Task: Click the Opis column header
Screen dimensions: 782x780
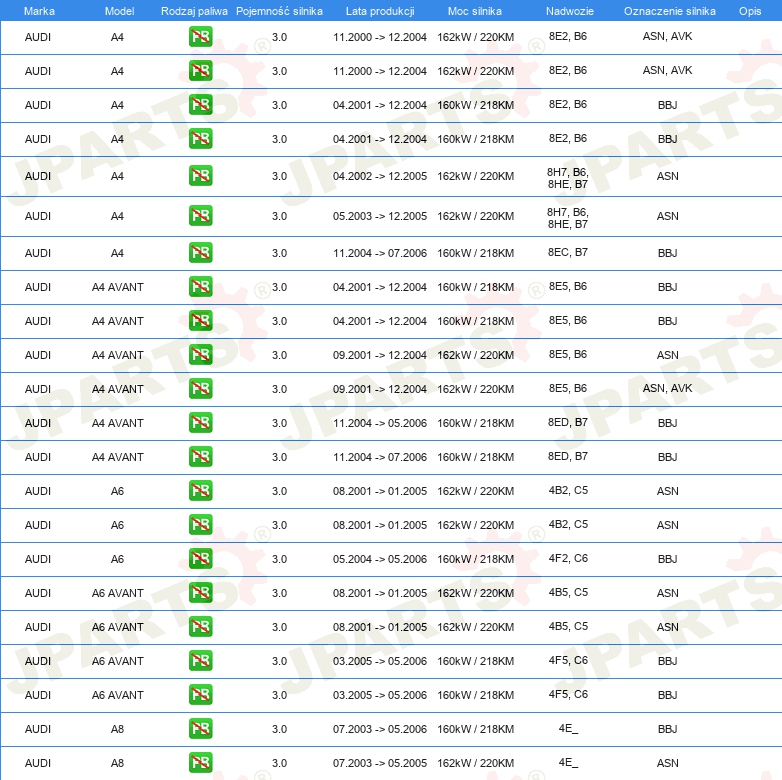Action: pos(749,11)
